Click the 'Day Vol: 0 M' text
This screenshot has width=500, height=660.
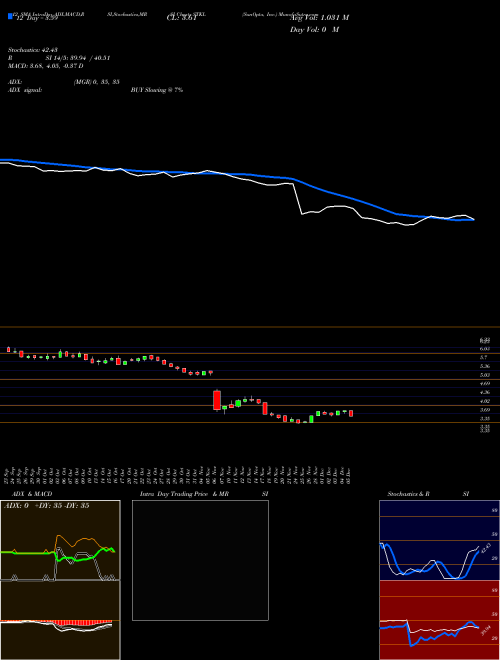coord(314,30)
